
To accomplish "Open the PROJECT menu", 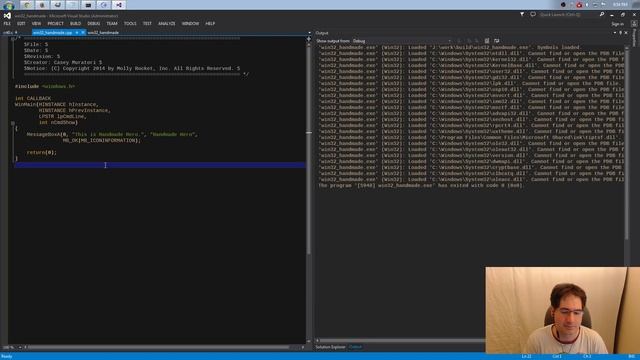I will coord(56,24).
